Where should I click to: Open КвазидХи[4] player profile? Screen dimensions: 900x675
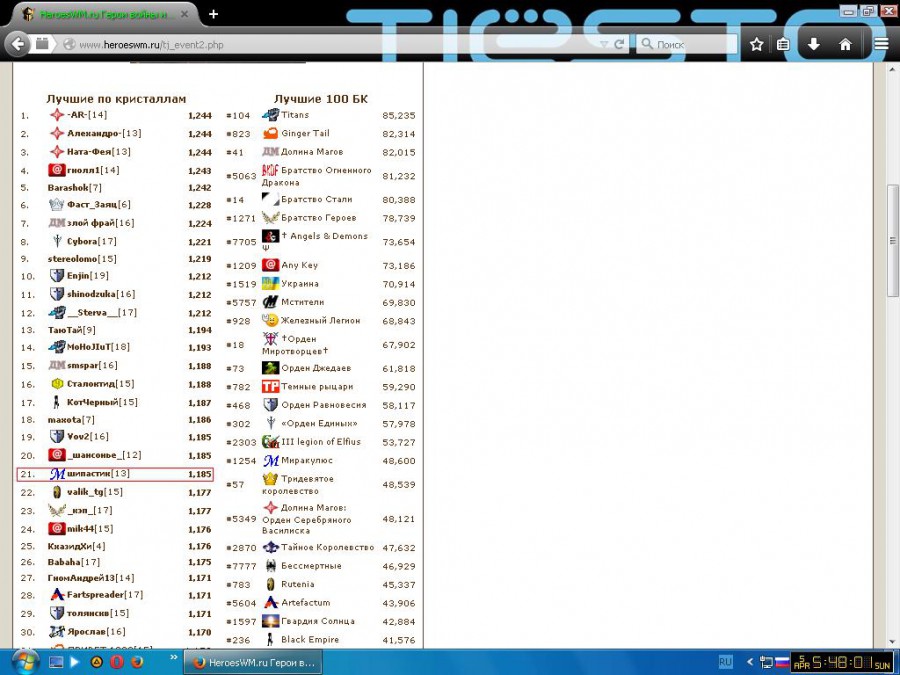[x=76, y=546]
